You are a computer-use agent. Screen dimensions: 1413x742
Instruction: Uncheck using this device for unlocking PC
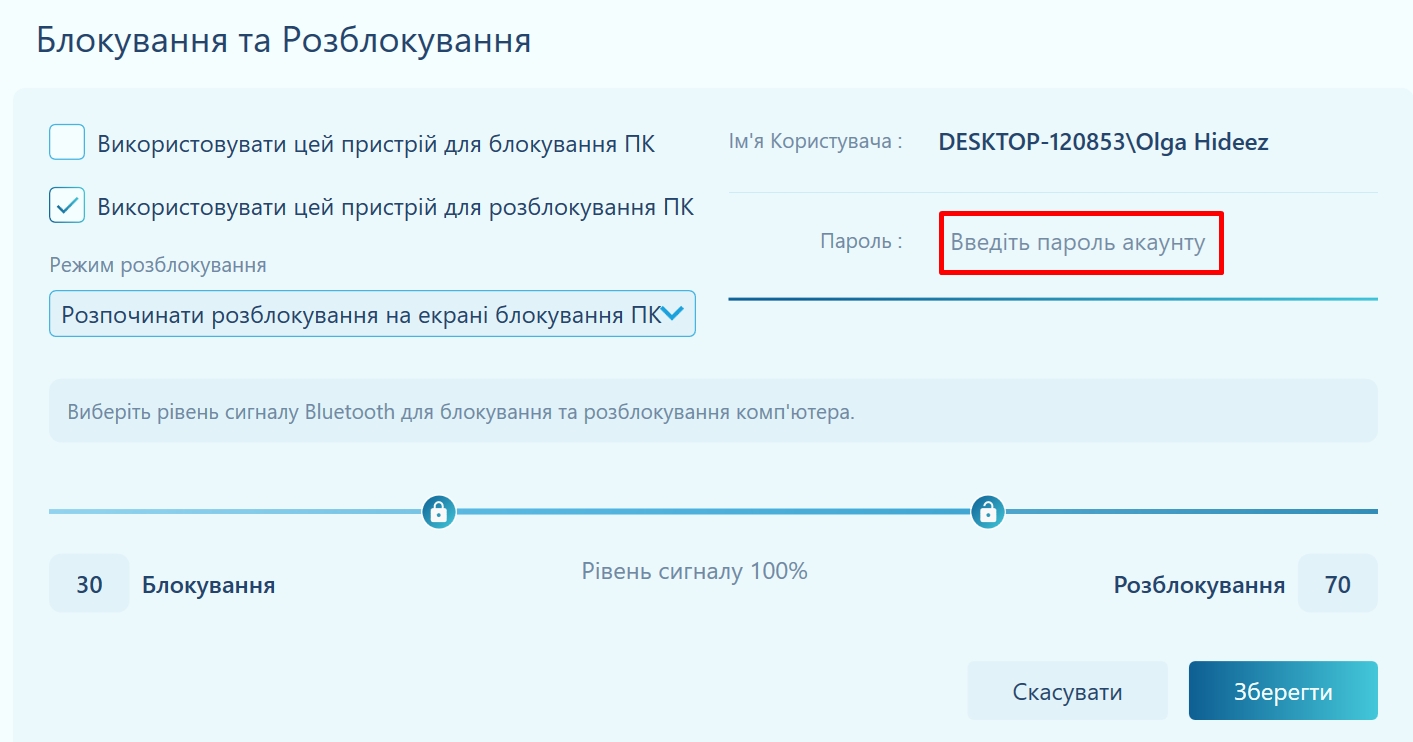67,206
